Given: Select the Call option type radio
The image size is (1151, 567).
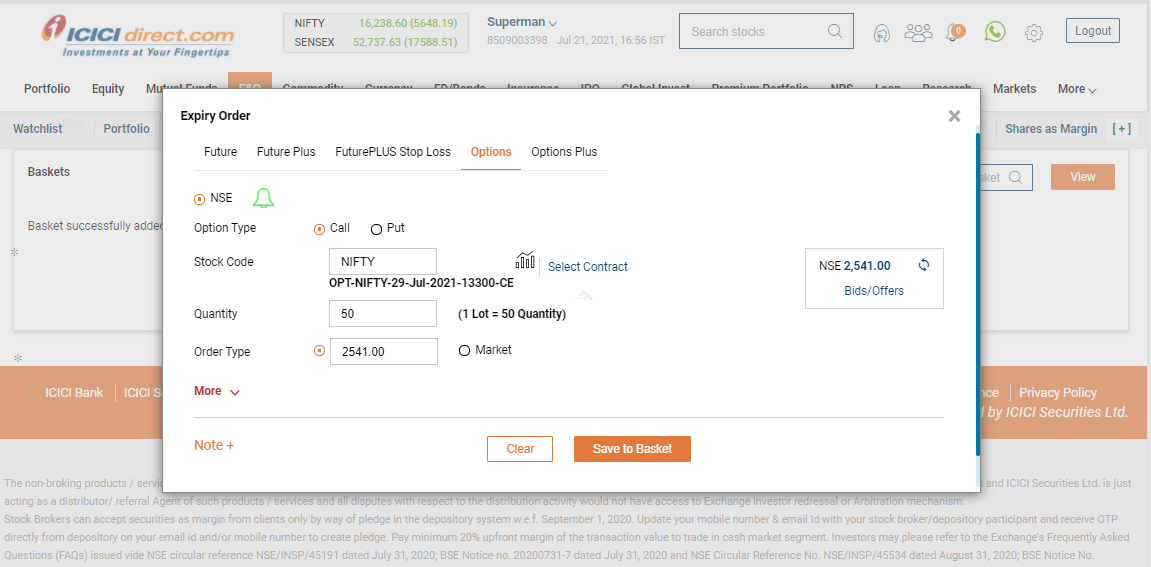Looking at the screenshot, I should click(x=320, y=229).
